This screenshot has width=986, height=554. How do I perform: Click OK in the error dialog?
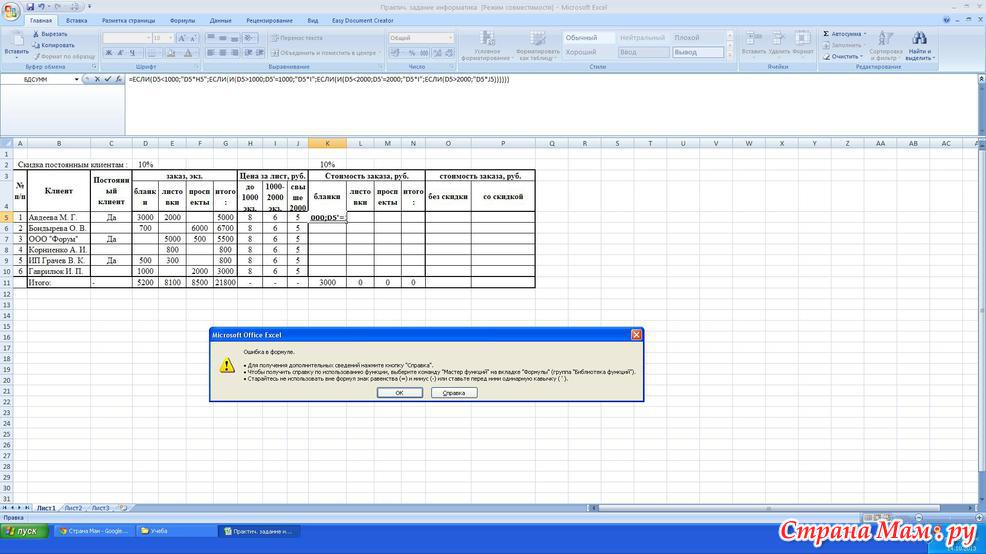coord(399,393)
